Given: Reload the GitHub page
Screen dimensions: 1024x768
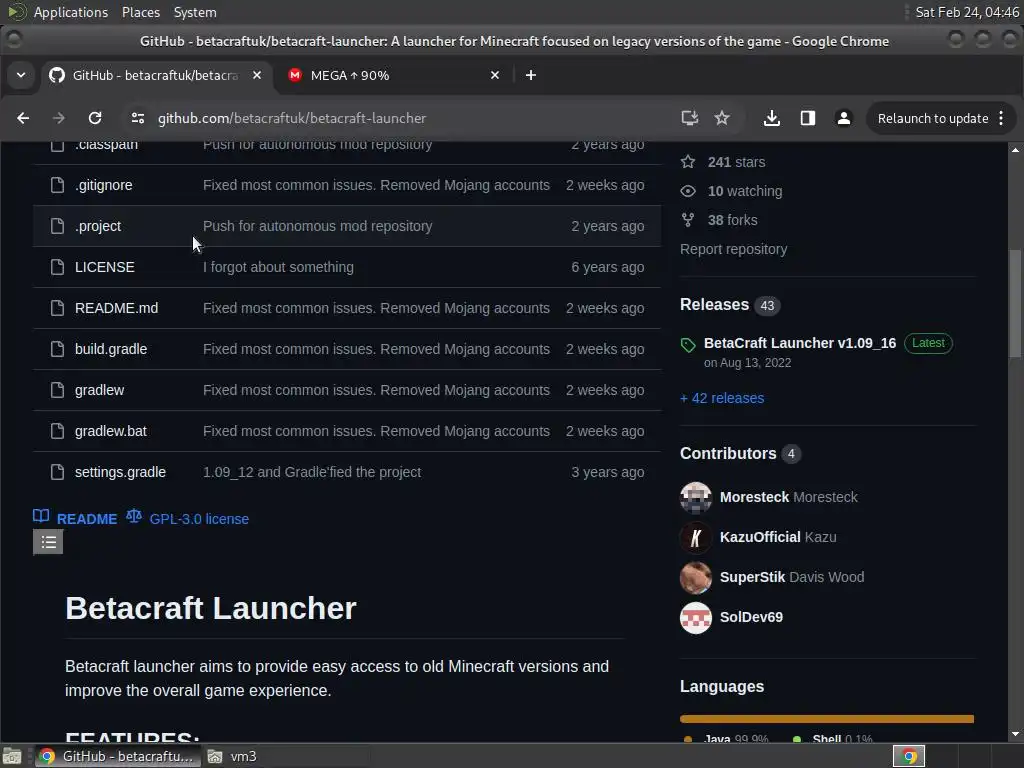Looking at the screenshot, I should 95,118.
